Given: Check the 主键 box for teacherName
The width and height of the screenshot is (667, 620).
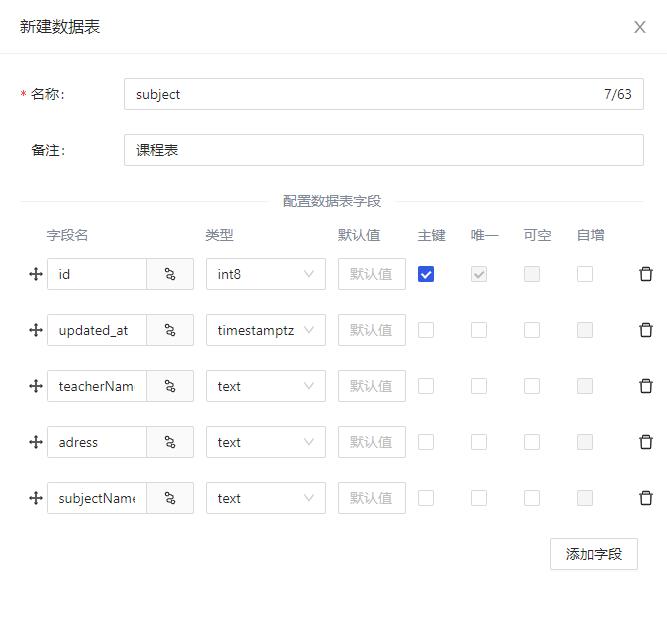Looking at the screenshot, I should 426,386.
